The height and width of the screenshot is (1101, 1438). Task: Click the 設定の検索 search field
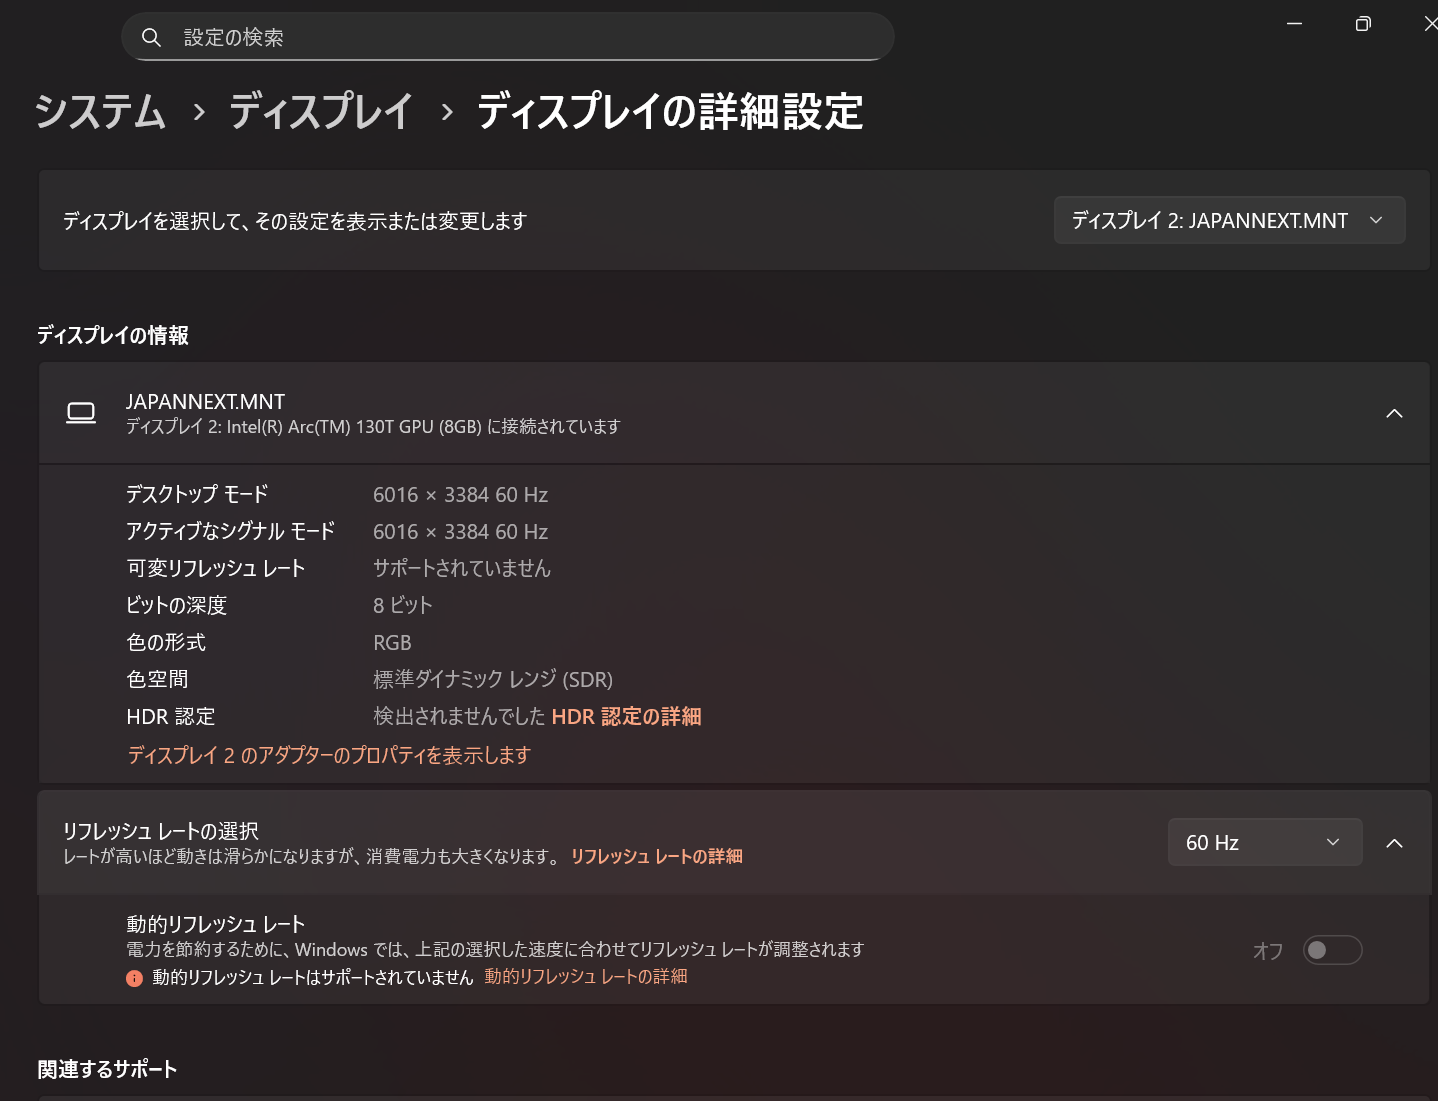[508, 37]
